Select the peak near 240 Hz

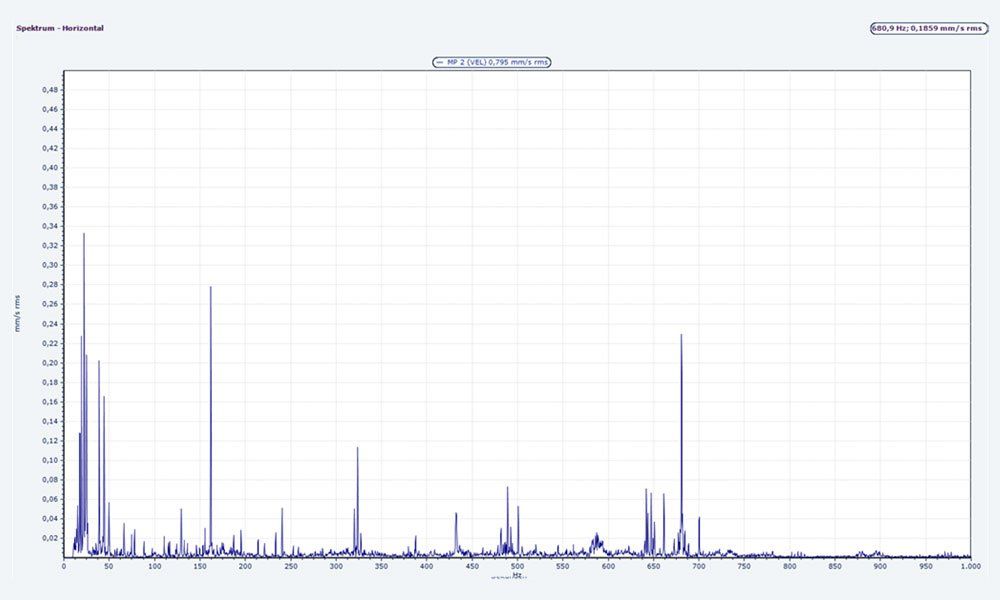[x=282, y=510]
